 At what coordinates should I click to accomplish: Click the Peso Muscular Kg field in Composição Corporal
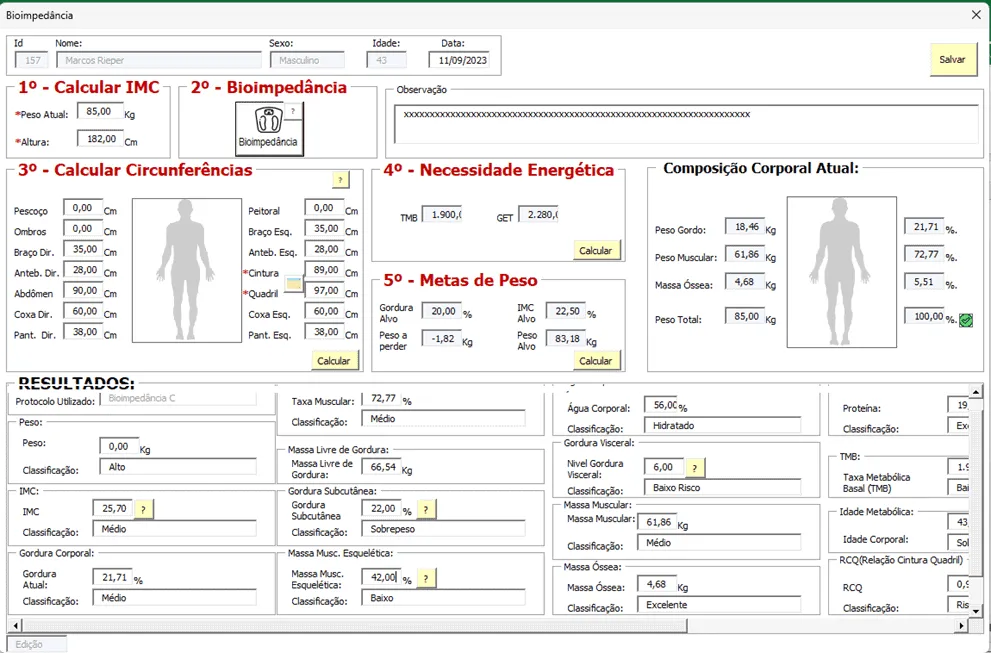[745, 255]
